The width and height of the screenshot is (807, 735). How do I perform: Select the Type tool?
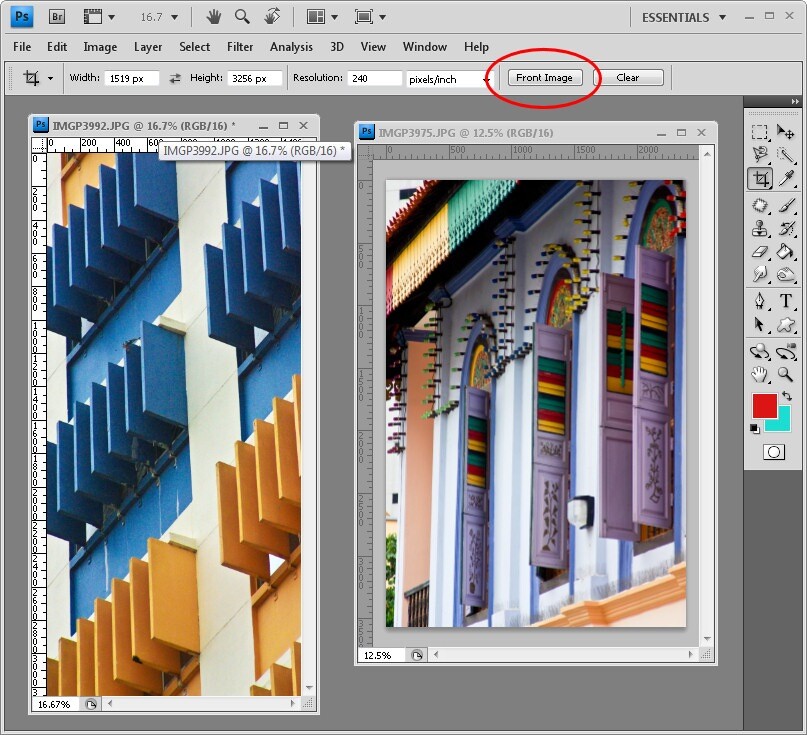pos(784,301)
